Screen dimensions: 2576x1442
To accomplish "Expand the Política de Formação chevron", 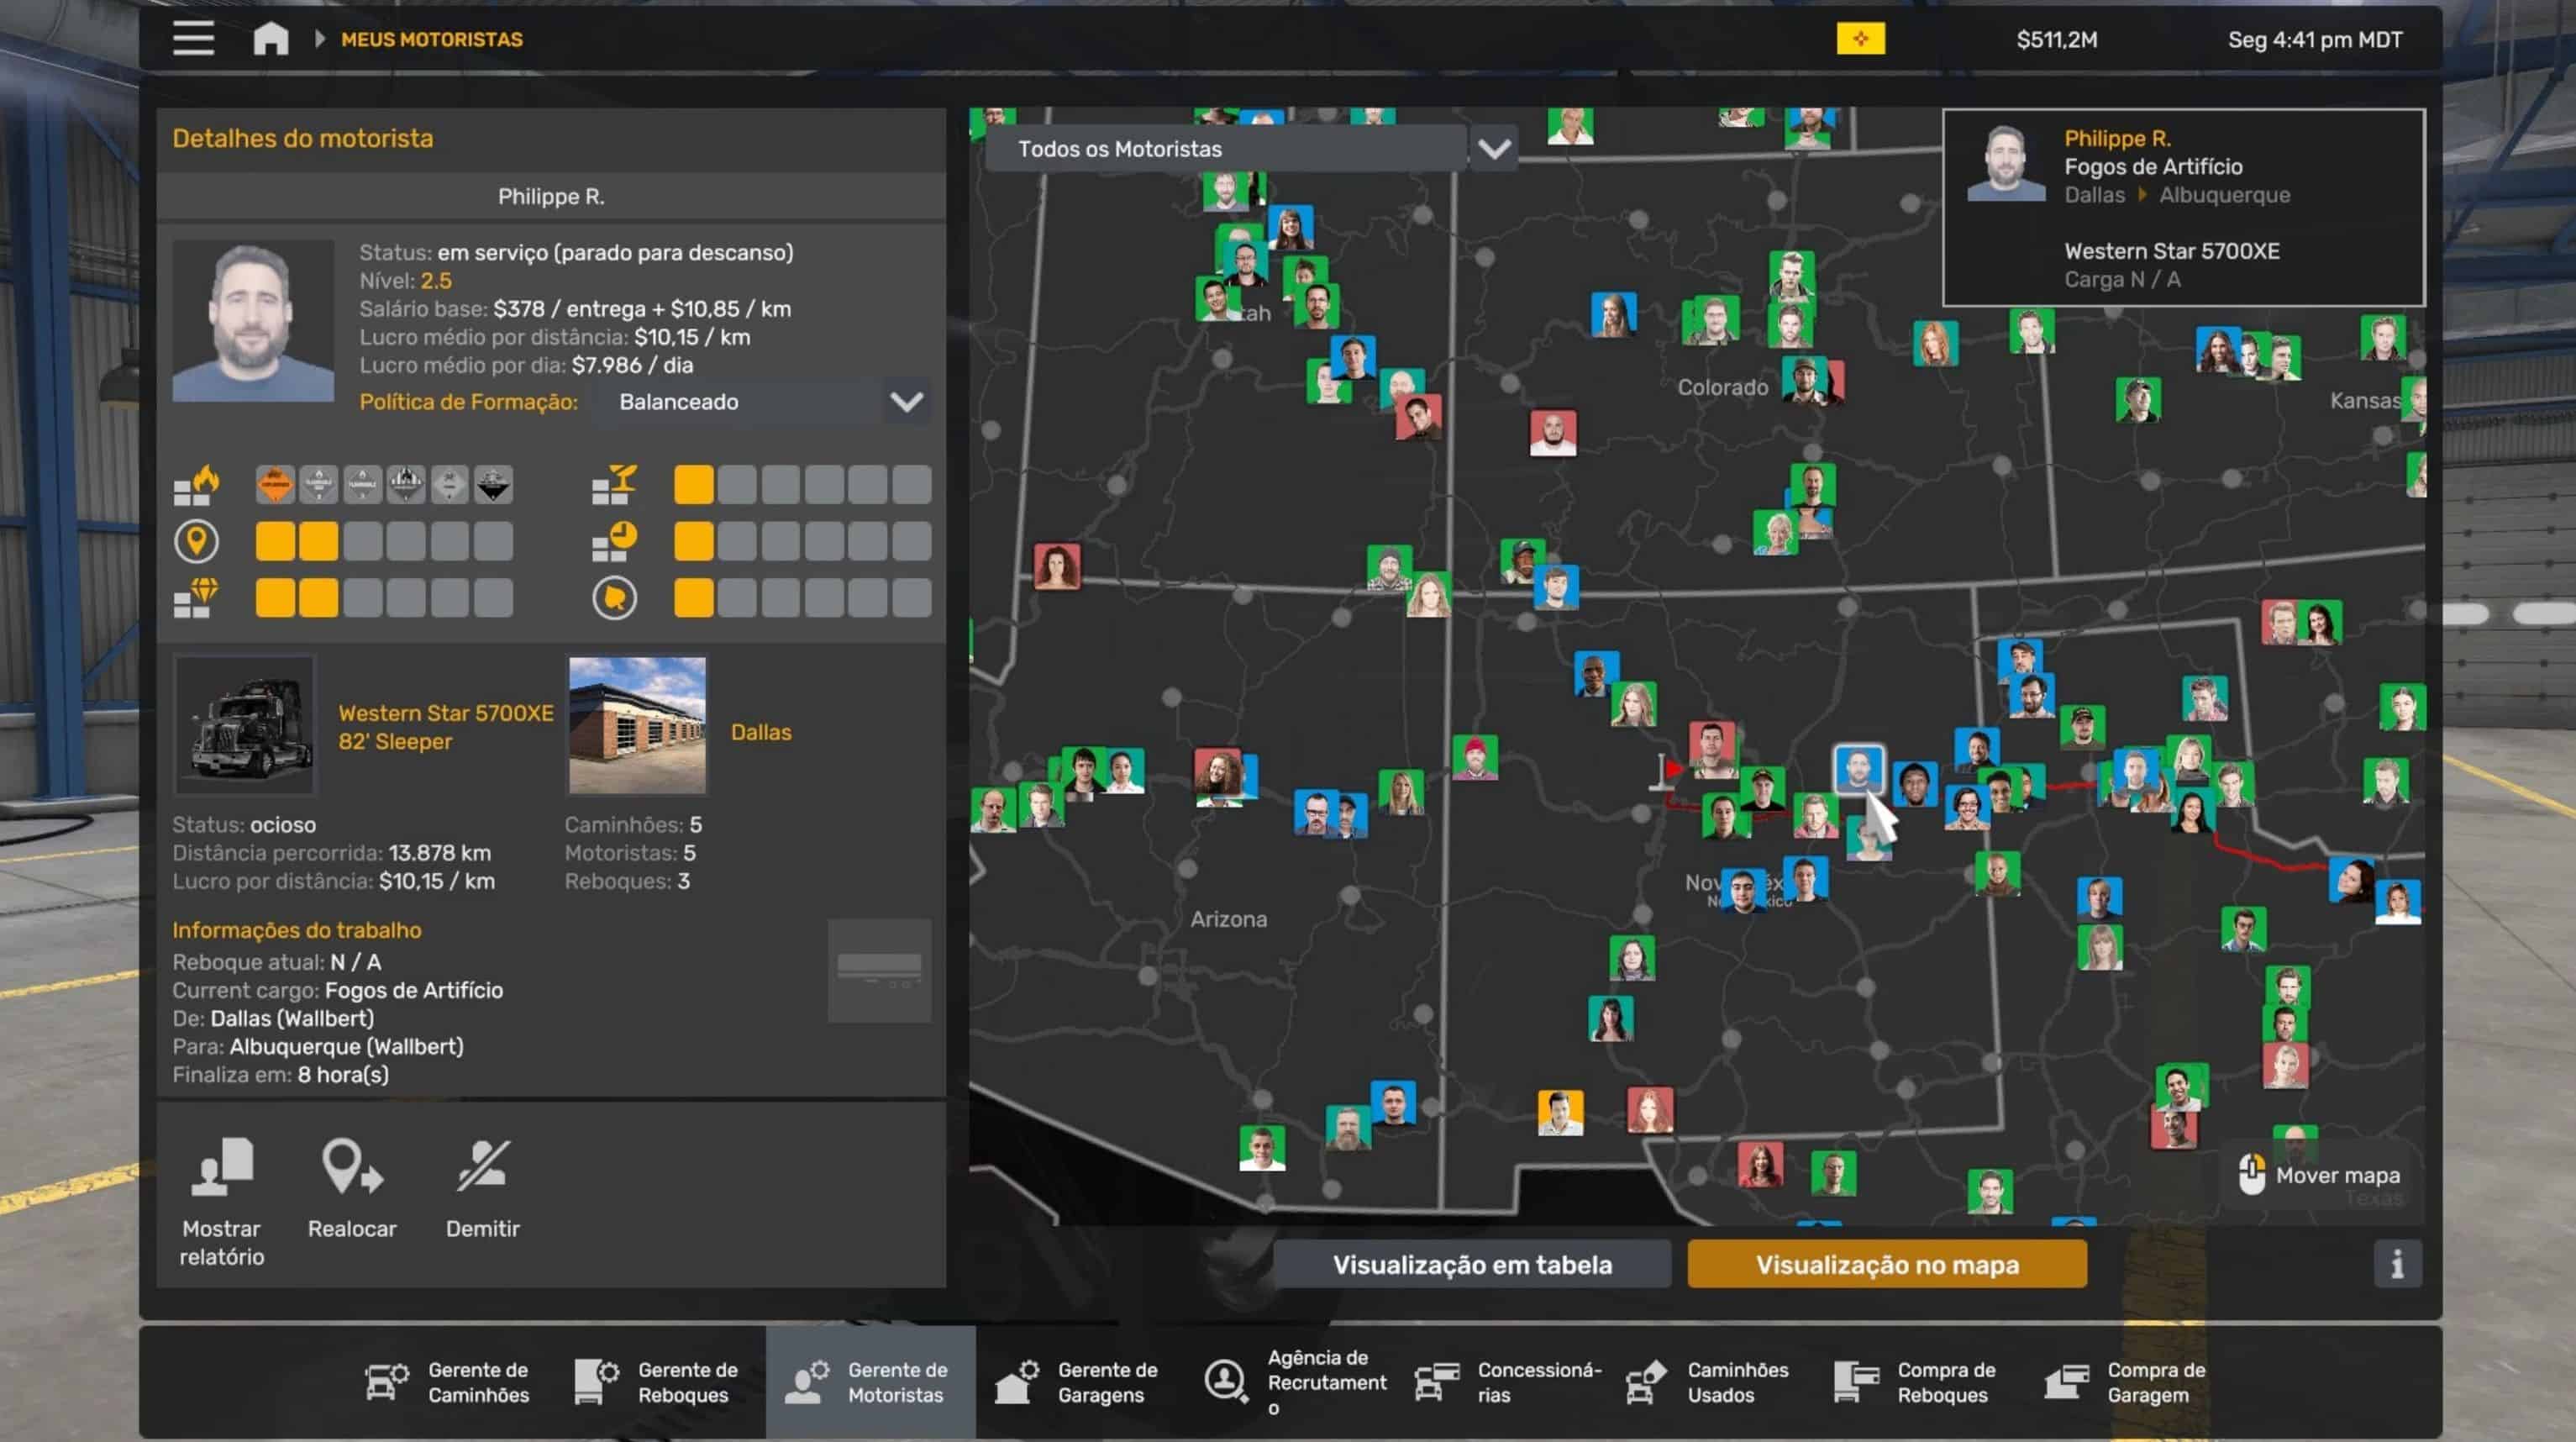I will click(906, 402).
